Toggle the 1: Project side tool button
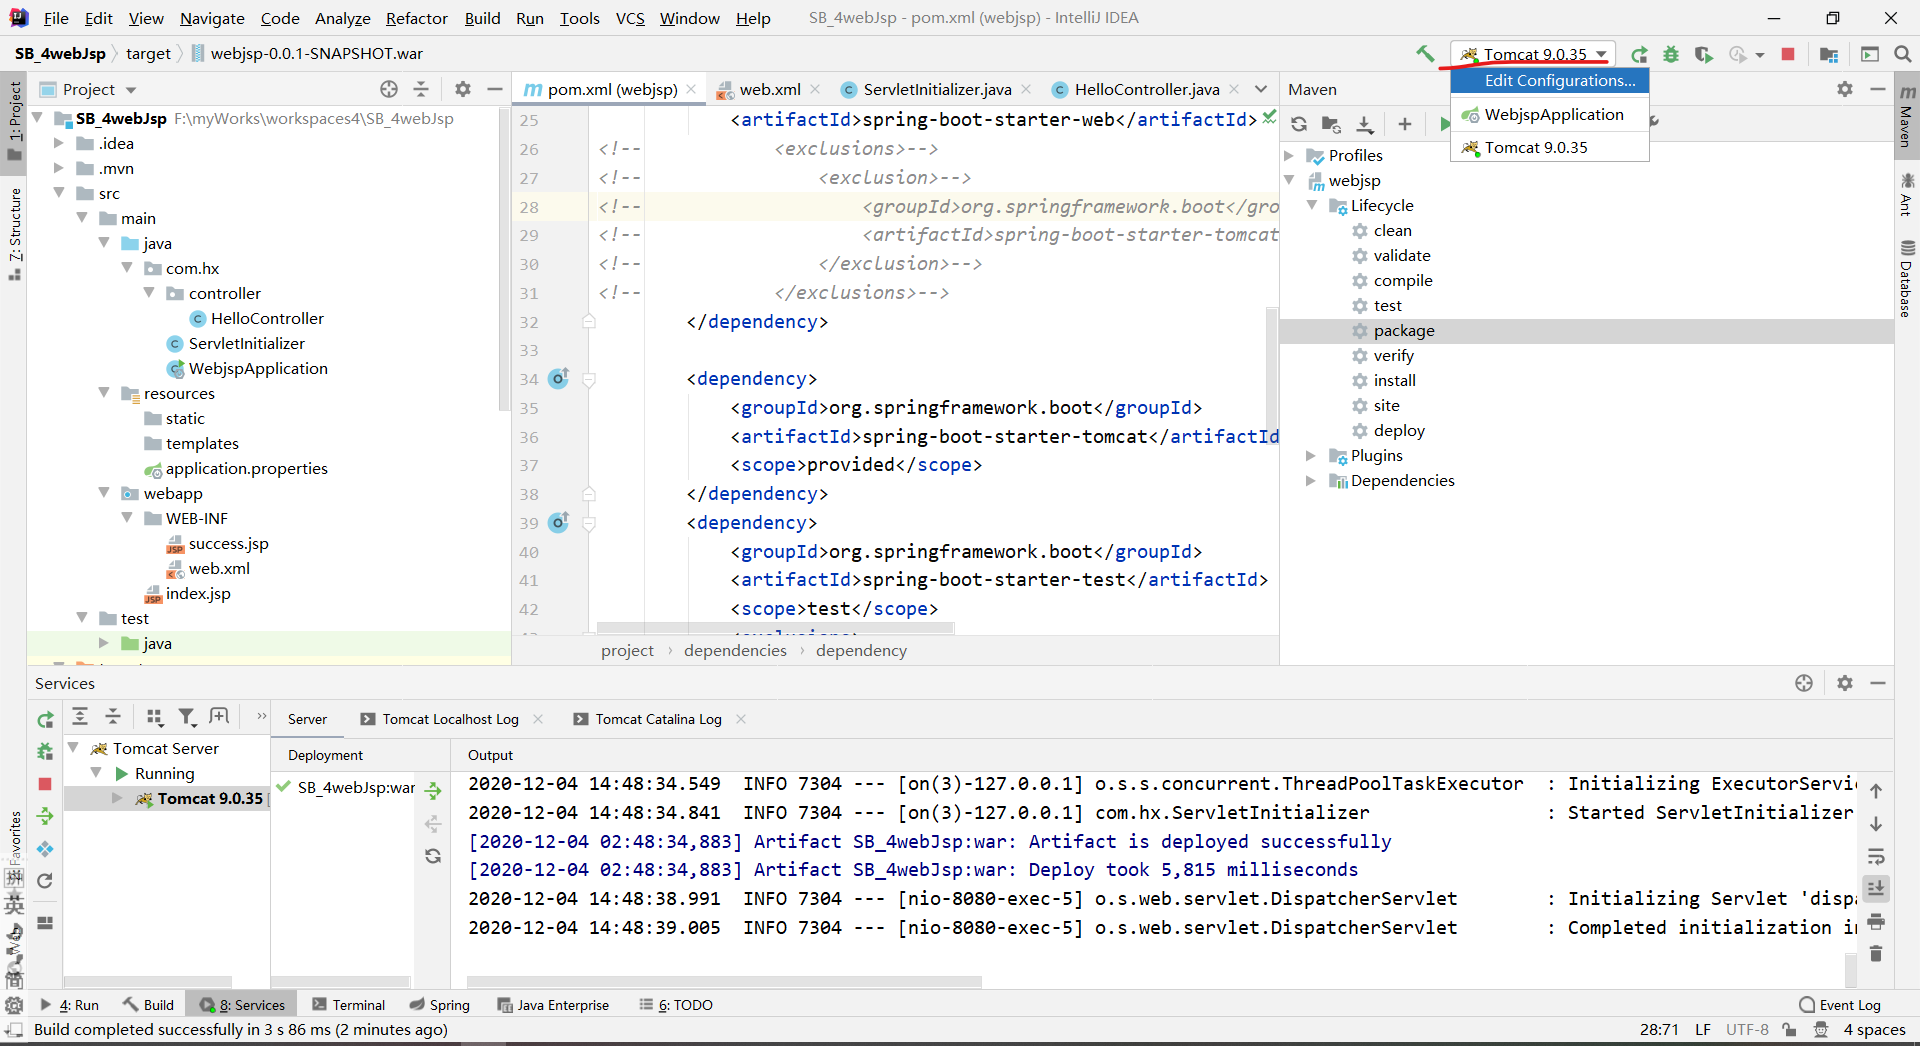 pos(14,121)
